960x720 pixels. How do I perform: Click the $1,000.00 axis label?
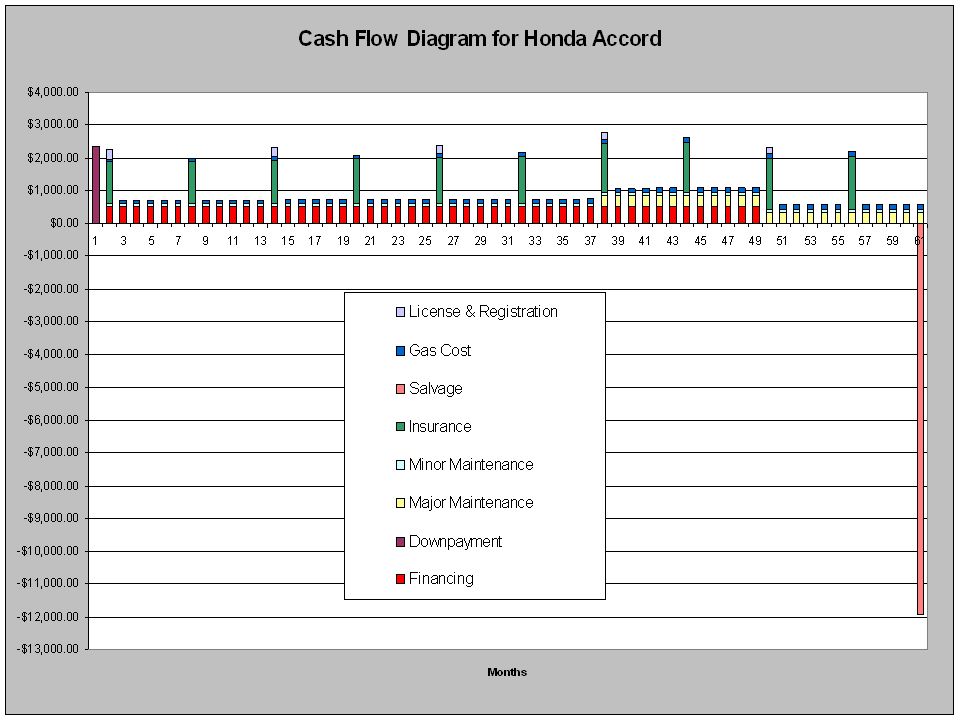pos(53,190)
